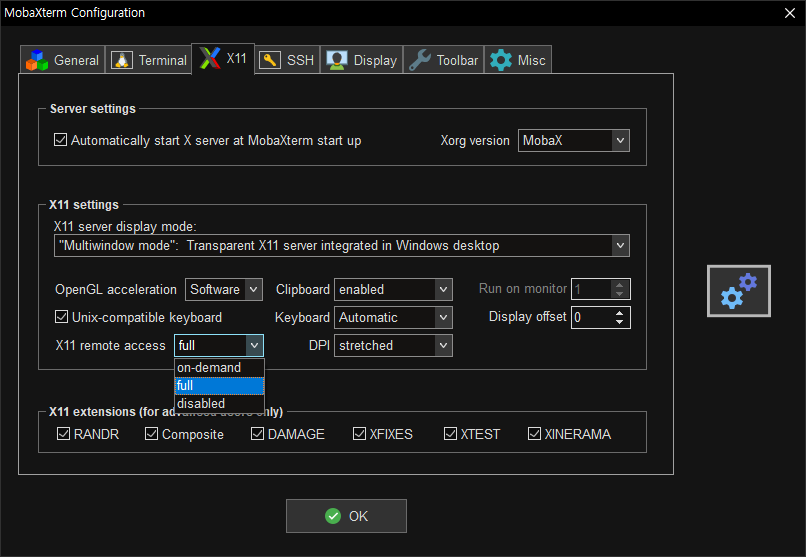806x557 pixels.
Task: Toggle the DAMAGE extension checkbox
Action: 257,434
